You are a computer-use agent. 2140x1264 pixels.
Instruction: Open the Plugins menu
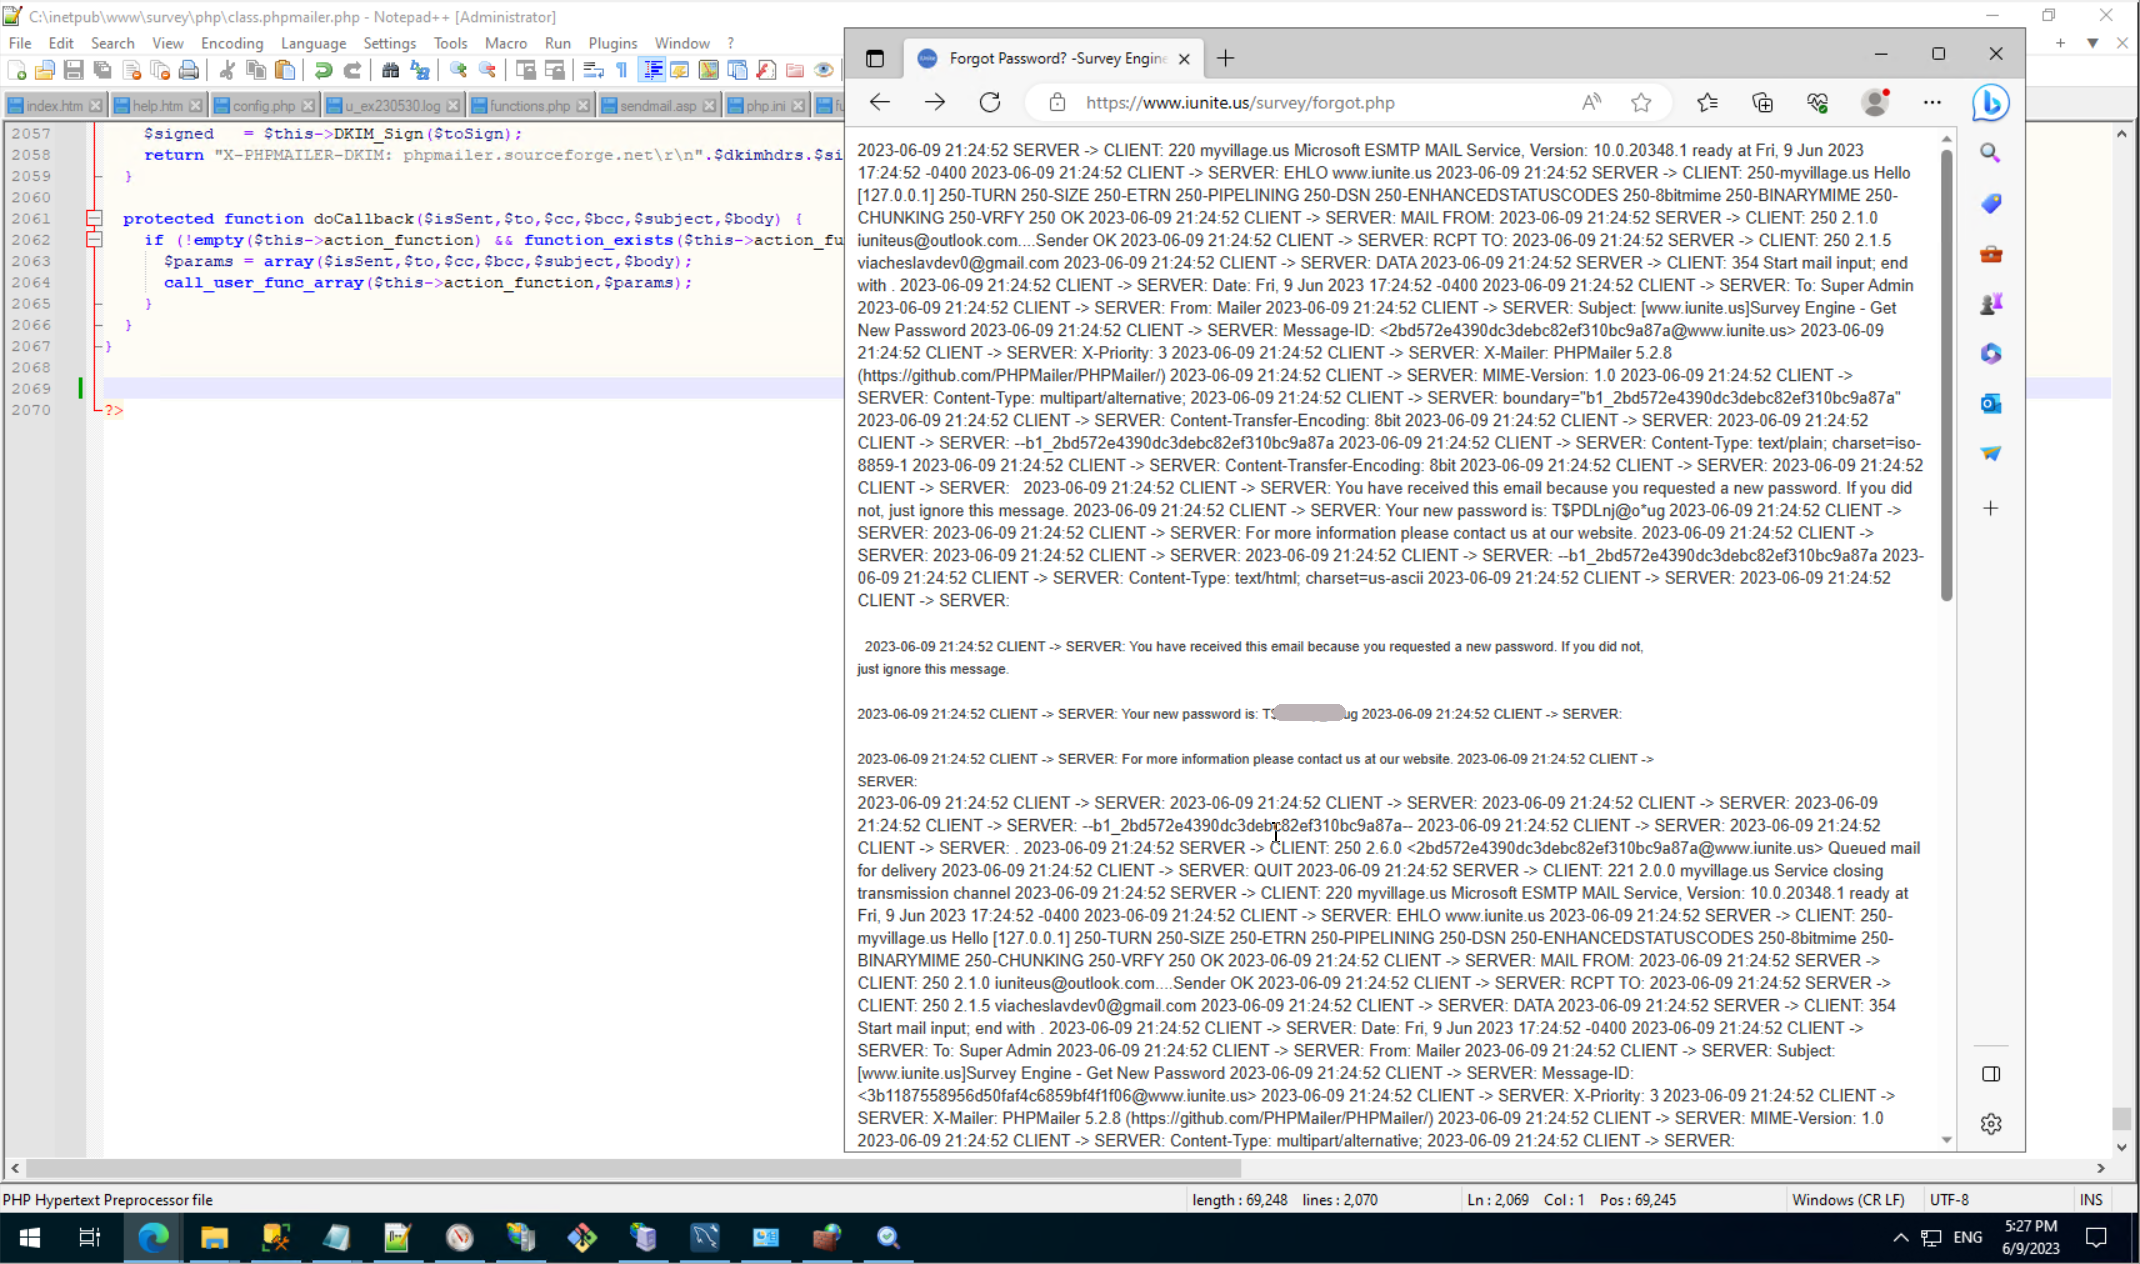tap(612, 43)
